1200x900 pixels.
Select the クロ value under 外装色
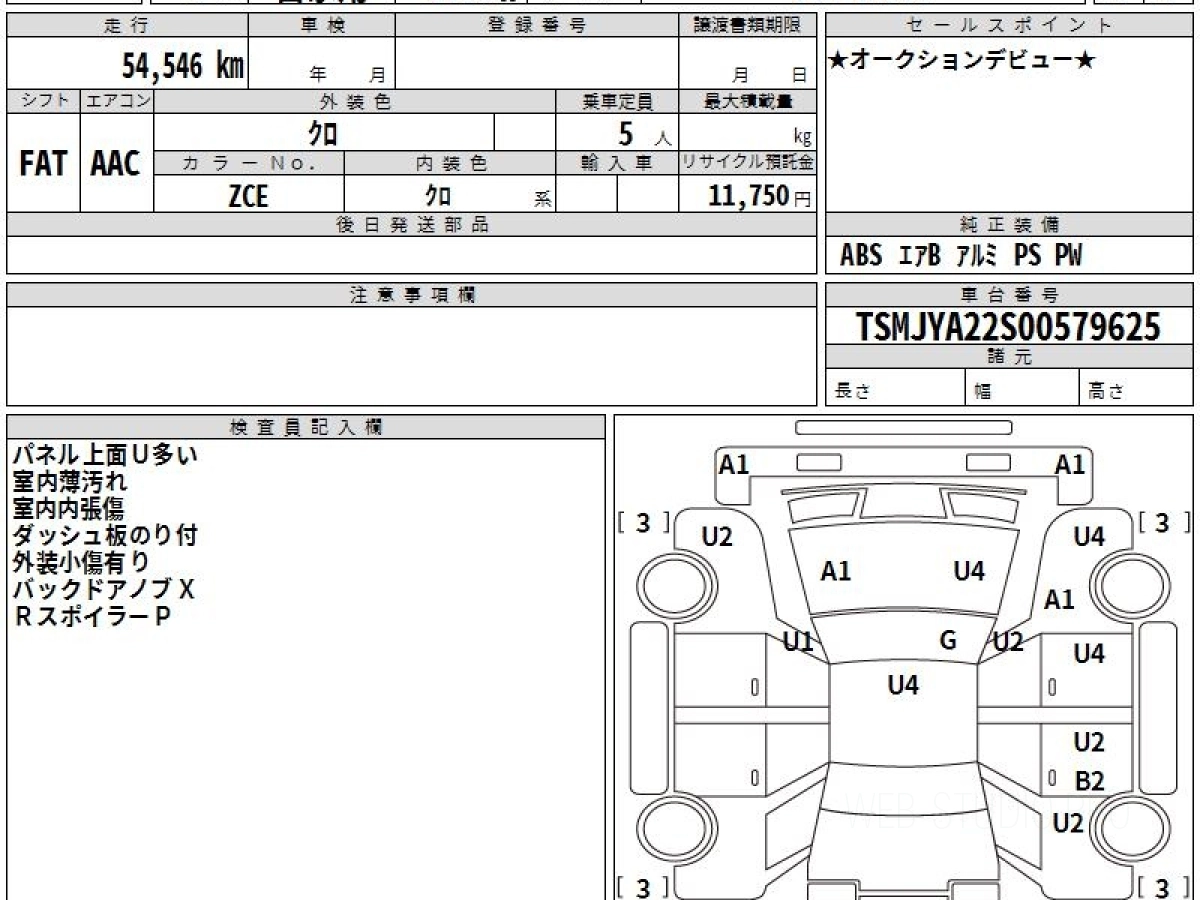click(x=322, y=133)
